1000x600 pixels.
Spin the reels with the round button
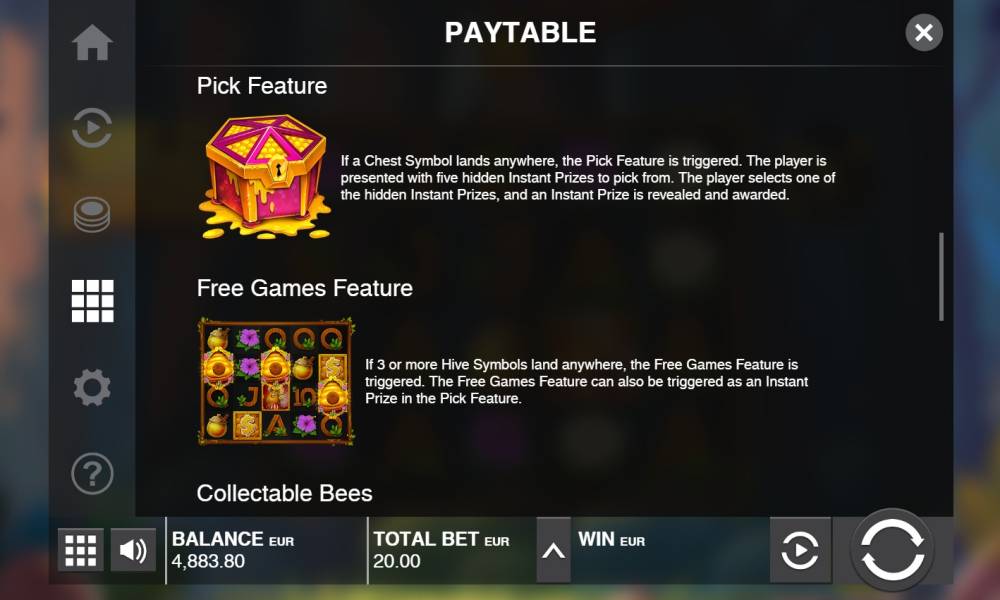tap(892, 549)
